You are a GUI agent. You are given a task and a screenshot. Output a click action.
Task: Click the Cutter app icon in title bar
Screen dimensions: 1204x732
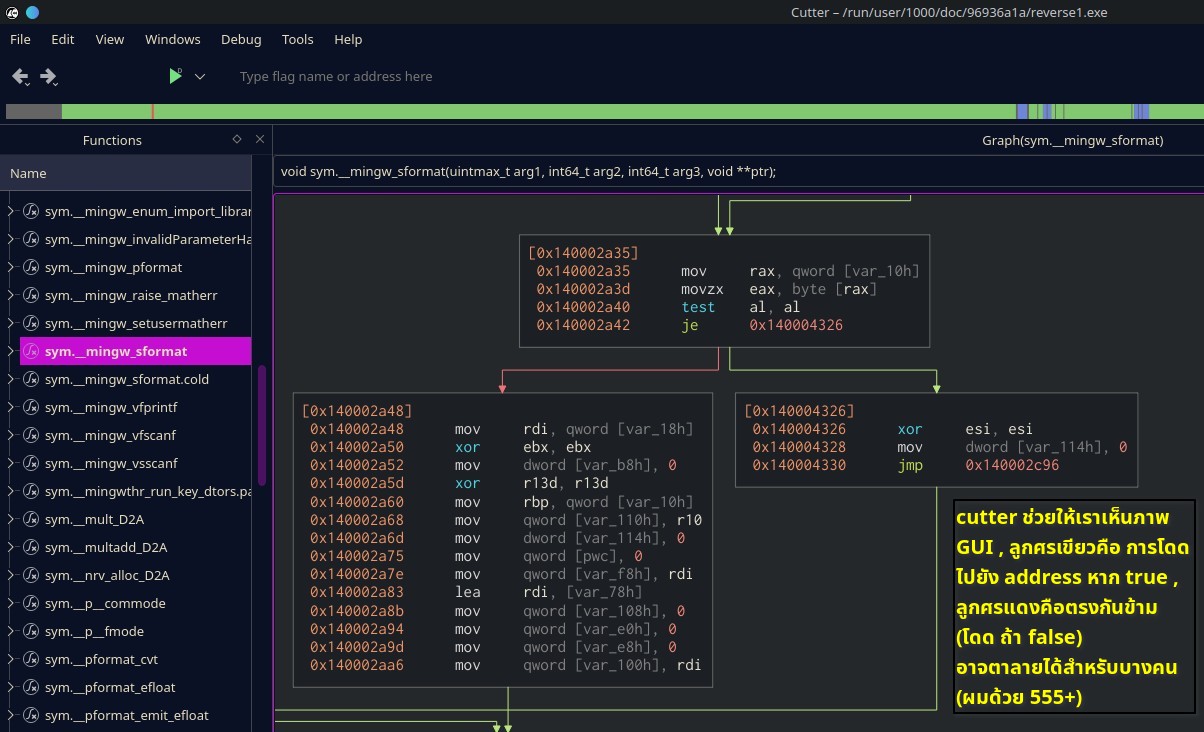(11, 12)
